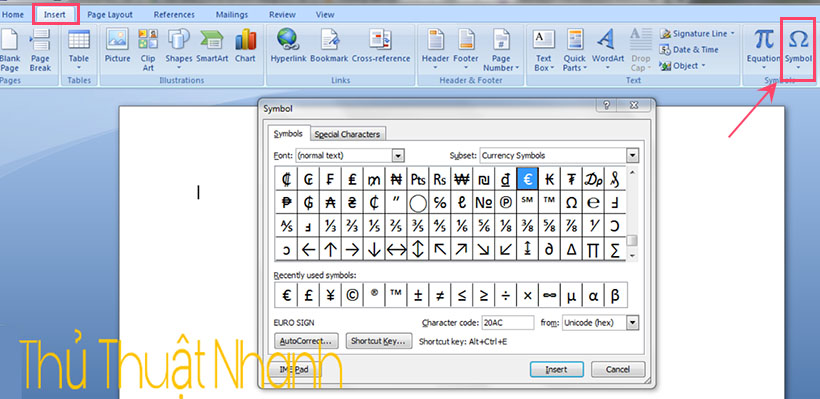Pick the micro µ recent symbol
The image size is (820, 399).
(572, 295)
